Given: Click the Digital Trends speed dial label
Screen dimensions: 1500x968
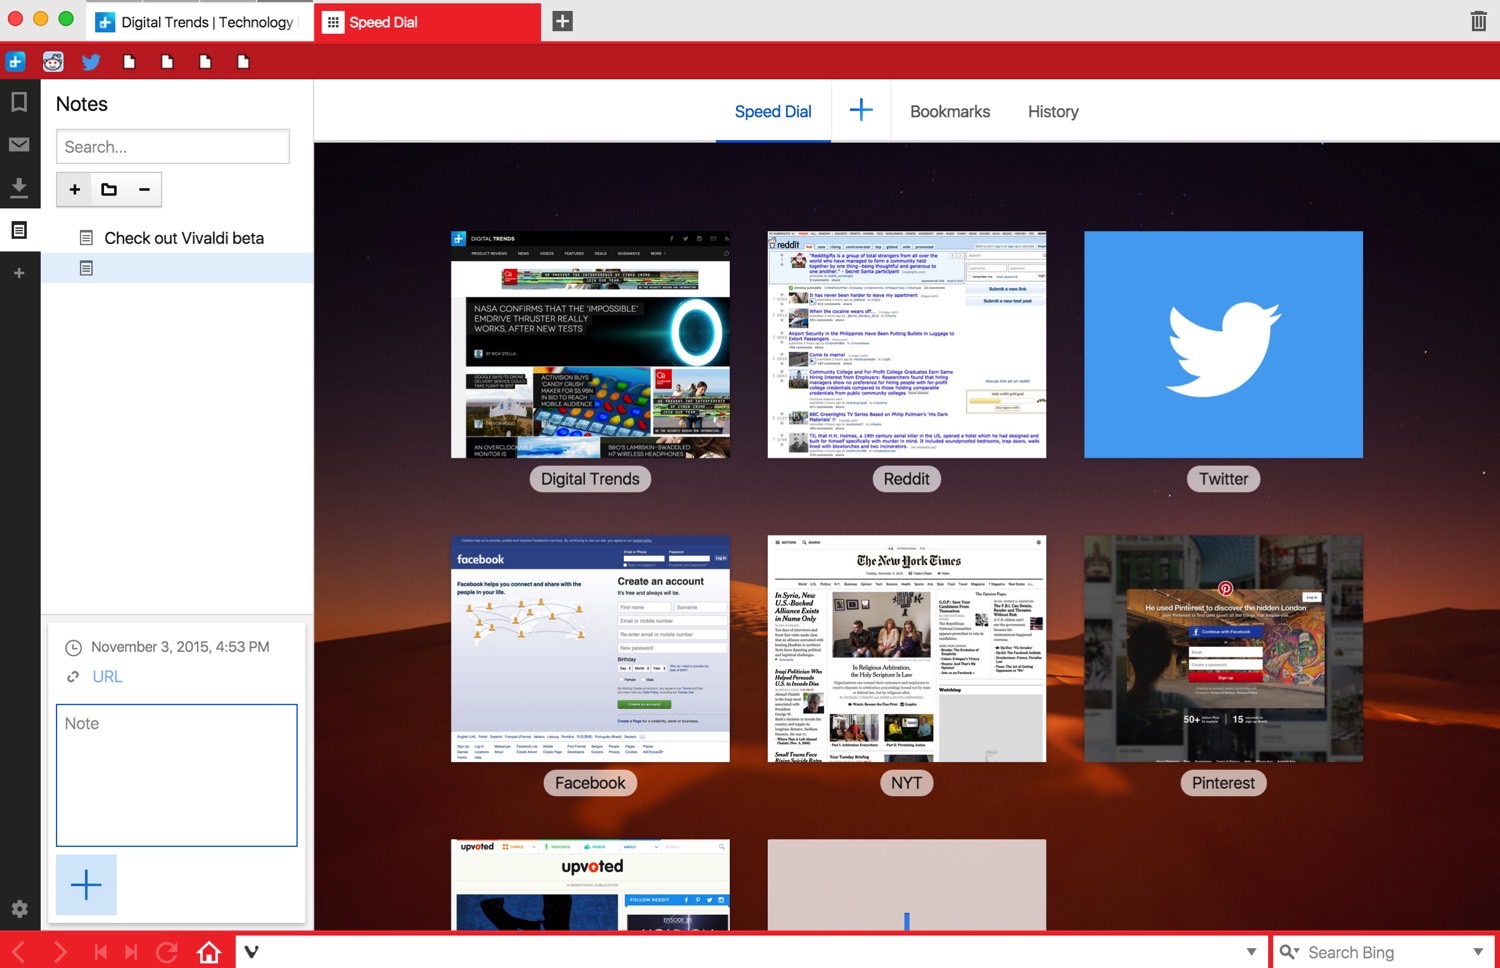Looking at the screenshot, I should [590, 479].
